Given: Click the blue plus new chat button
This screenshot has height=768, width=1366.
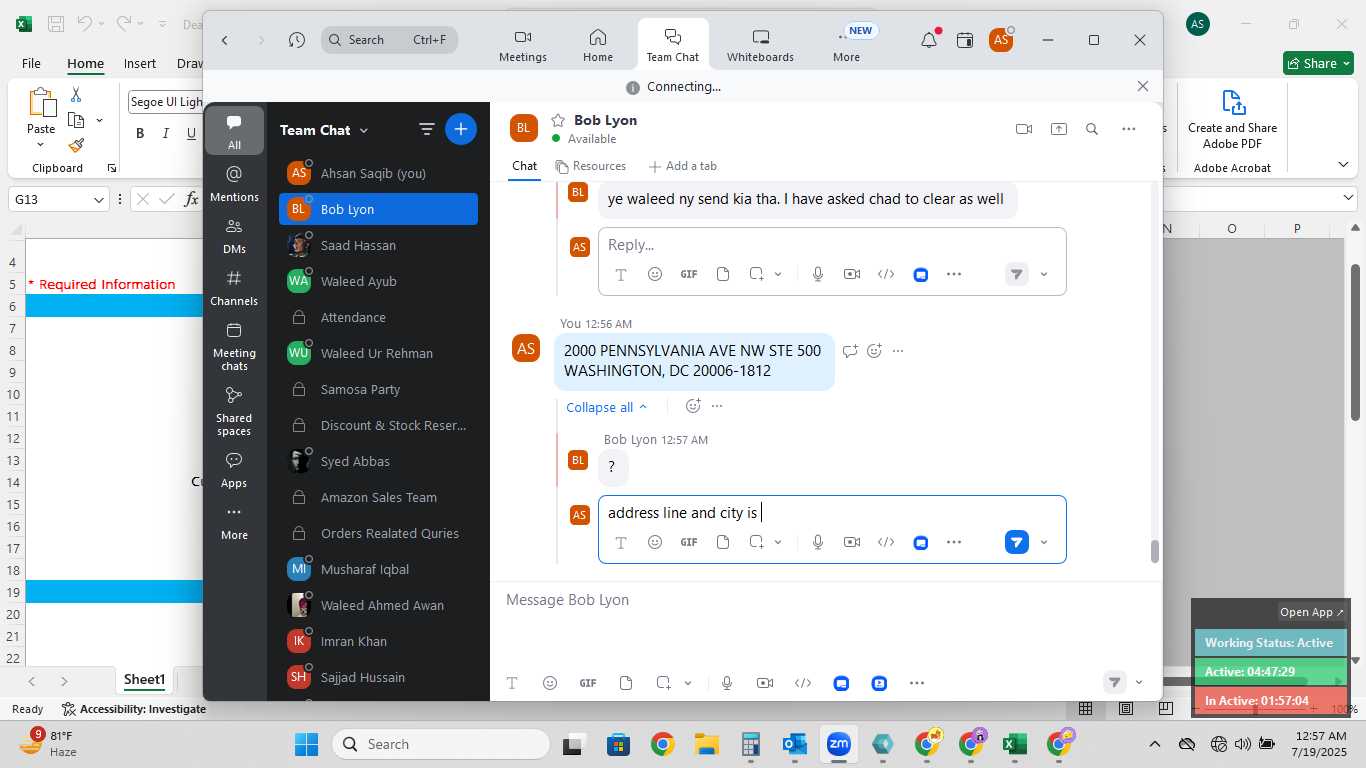Looking at the screenshot, I should (x=461, y=129).
